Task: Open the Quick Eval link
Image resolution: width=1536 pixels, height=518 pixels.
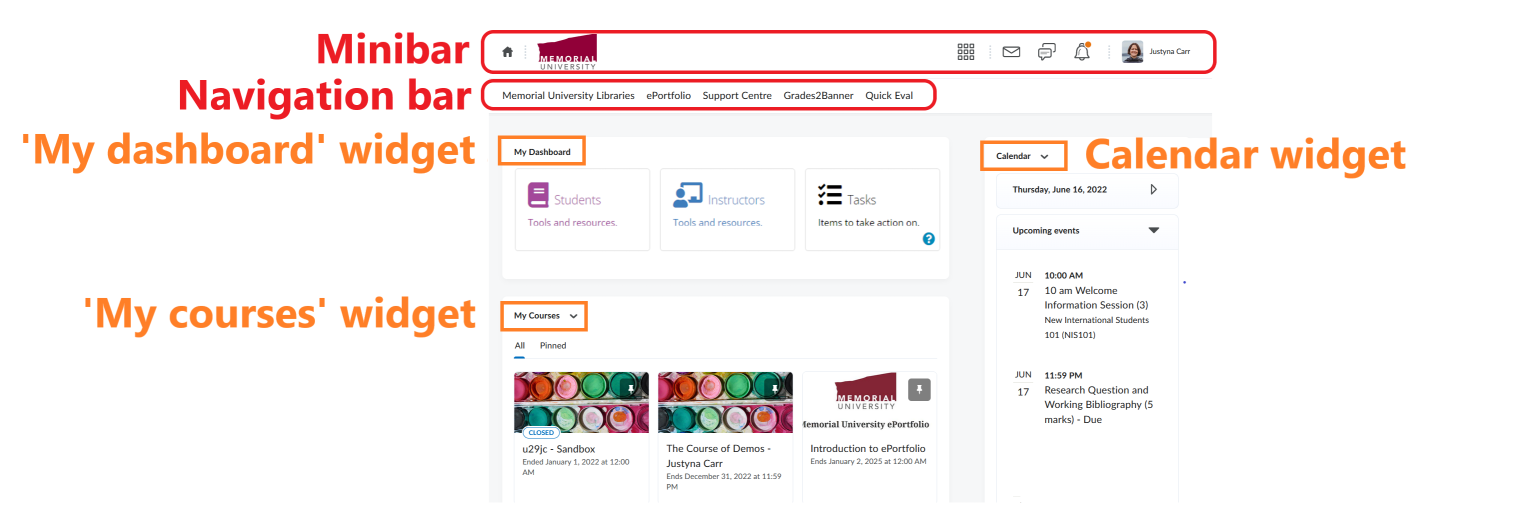Action: [x=889, y=96]
